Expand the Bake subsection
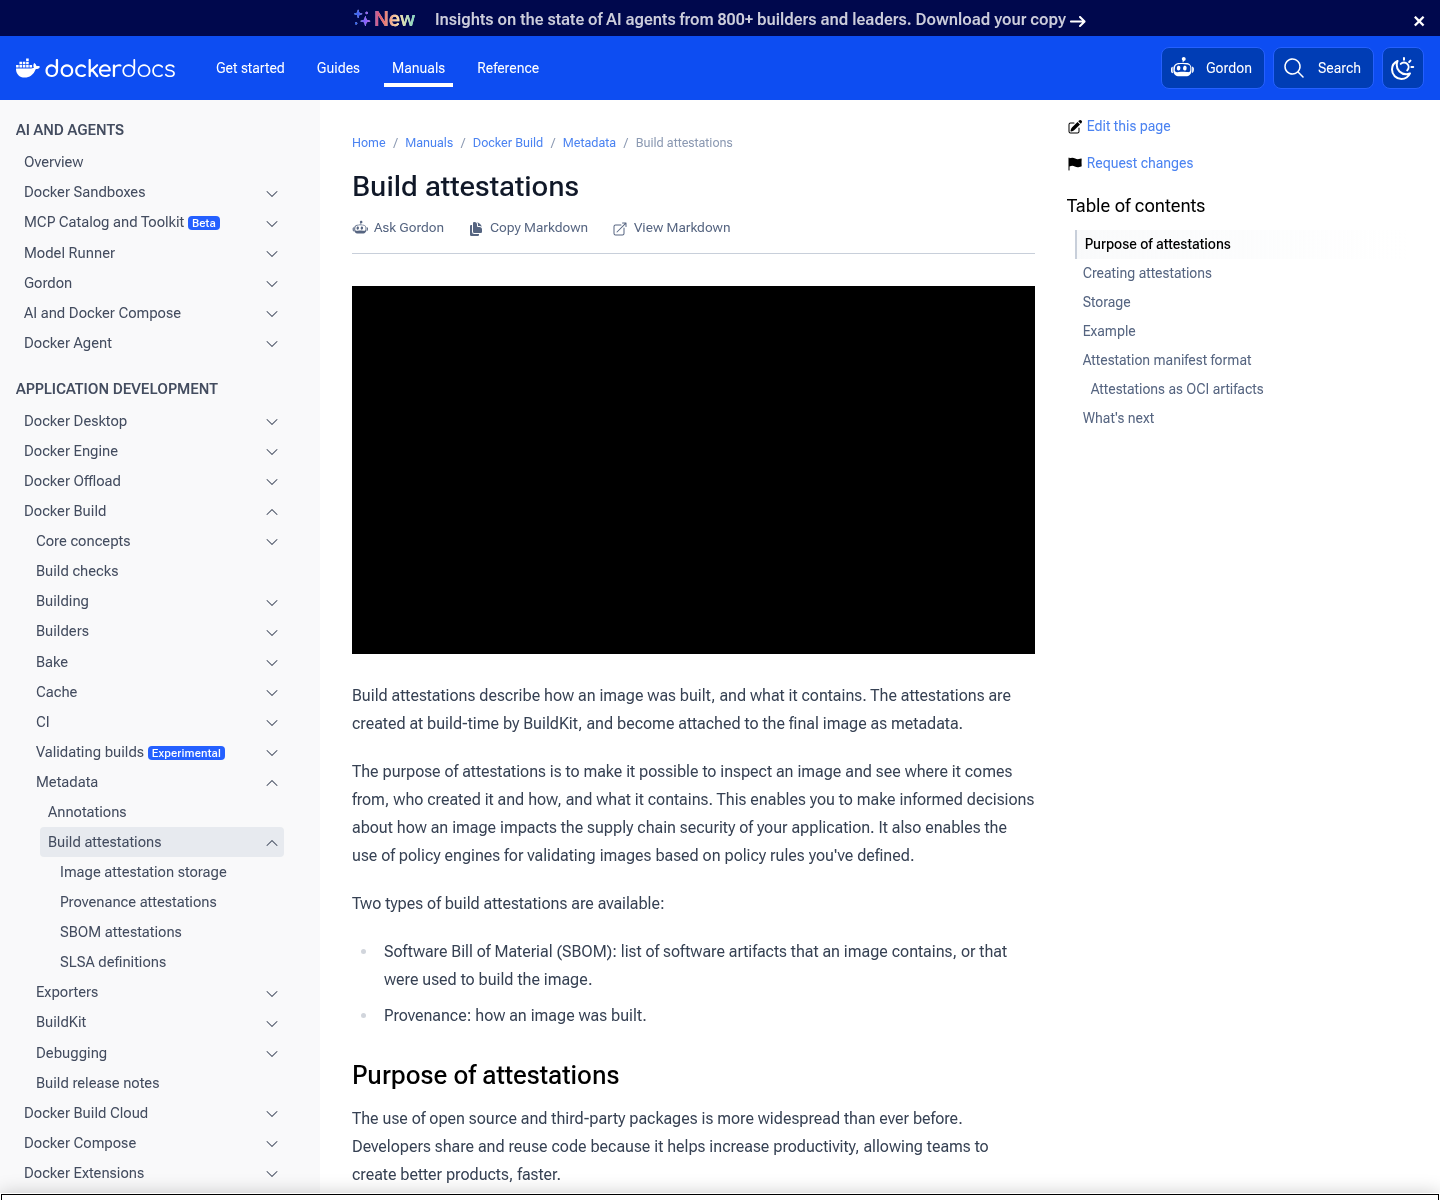This screenshot has height=1200, width=1440. pos(272,663)
